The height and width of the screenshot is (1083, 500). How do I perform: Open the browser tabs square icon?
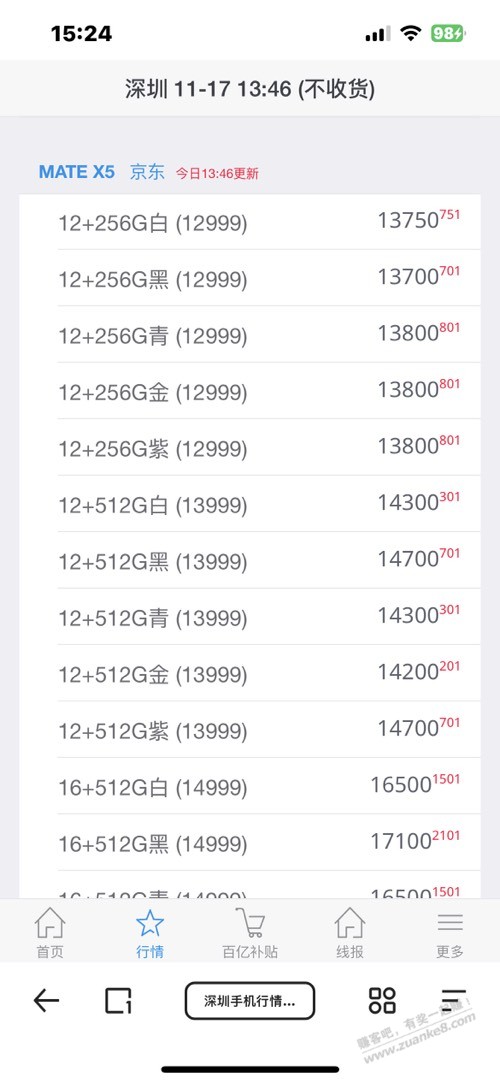tap(118, 1000)
